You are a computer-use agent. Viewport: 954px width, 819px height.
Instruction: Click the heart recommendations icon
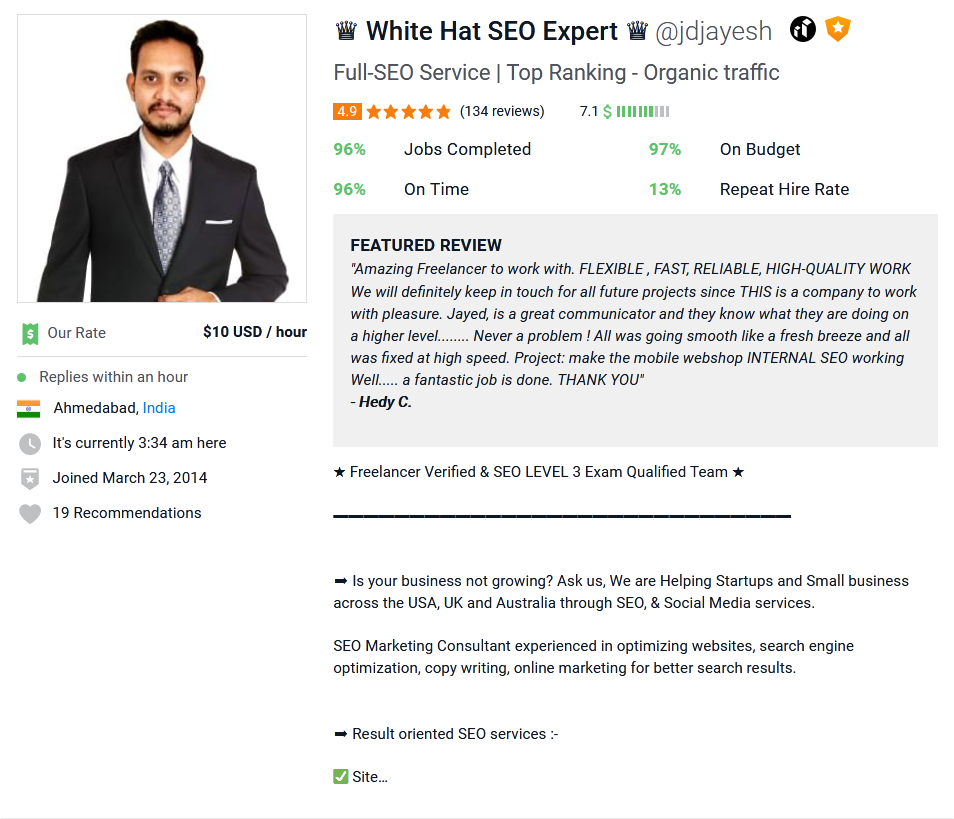(30, 514)
